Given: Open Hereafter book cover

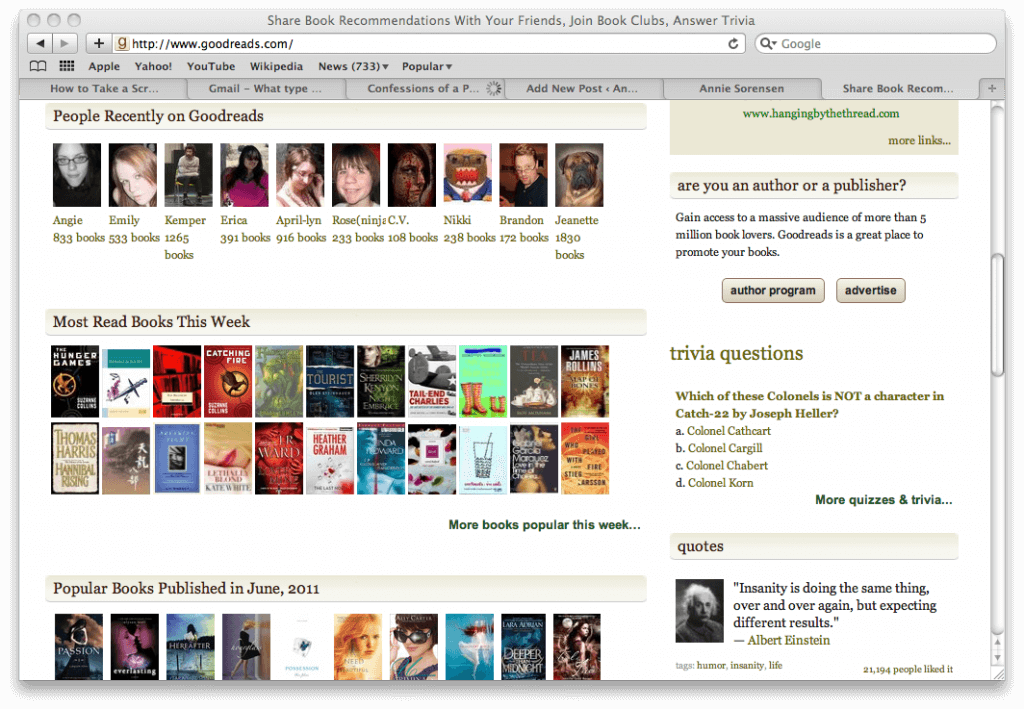Looking at the screenshot, I should (190, 646).
